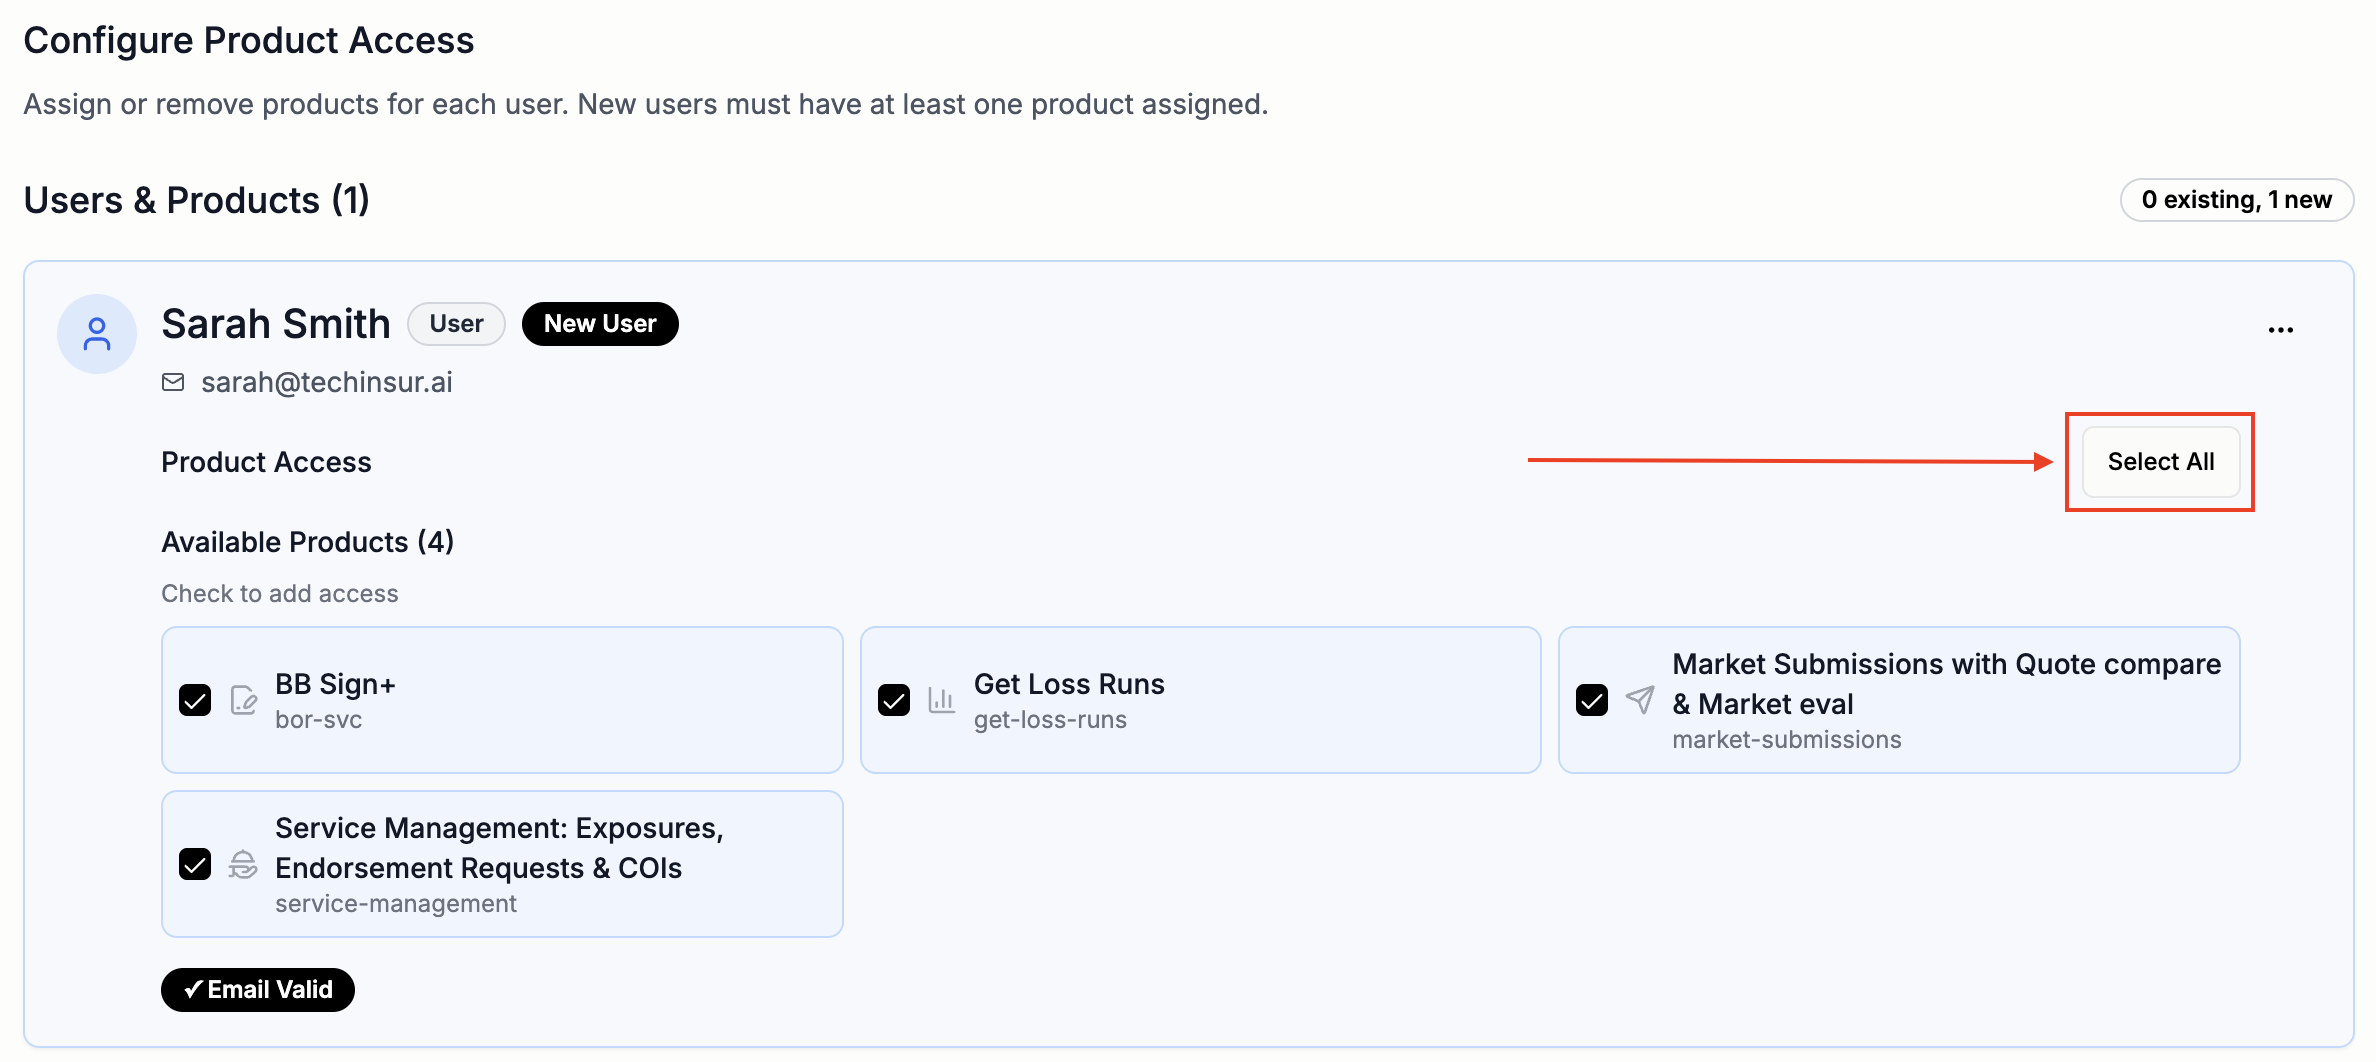Viewport: 2376px width, 1062px height.
Task: Uncheck the BB Sign+ checkbox
Action: coord(195,700)
